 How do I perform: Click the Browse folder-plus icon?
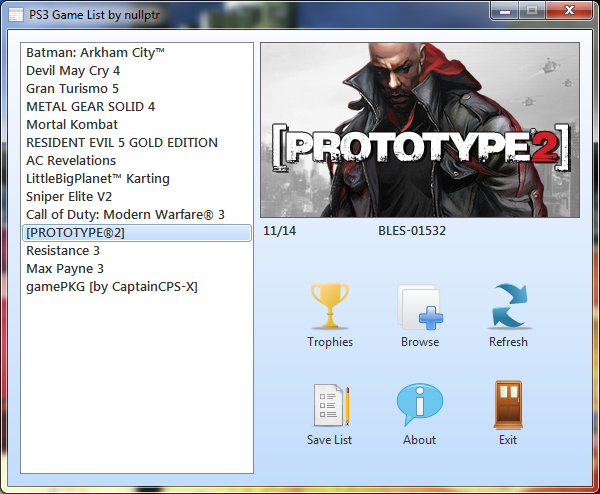tap(420, 307)
